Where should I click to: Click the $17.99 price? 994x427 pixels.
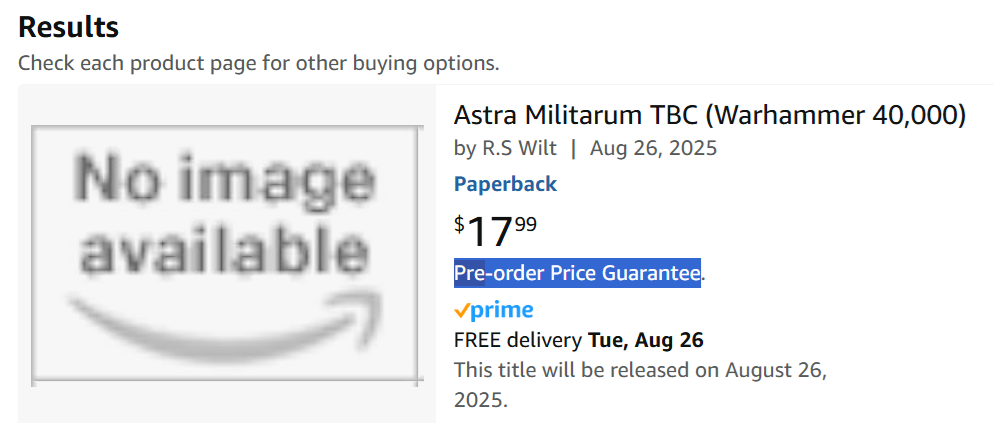495,231
